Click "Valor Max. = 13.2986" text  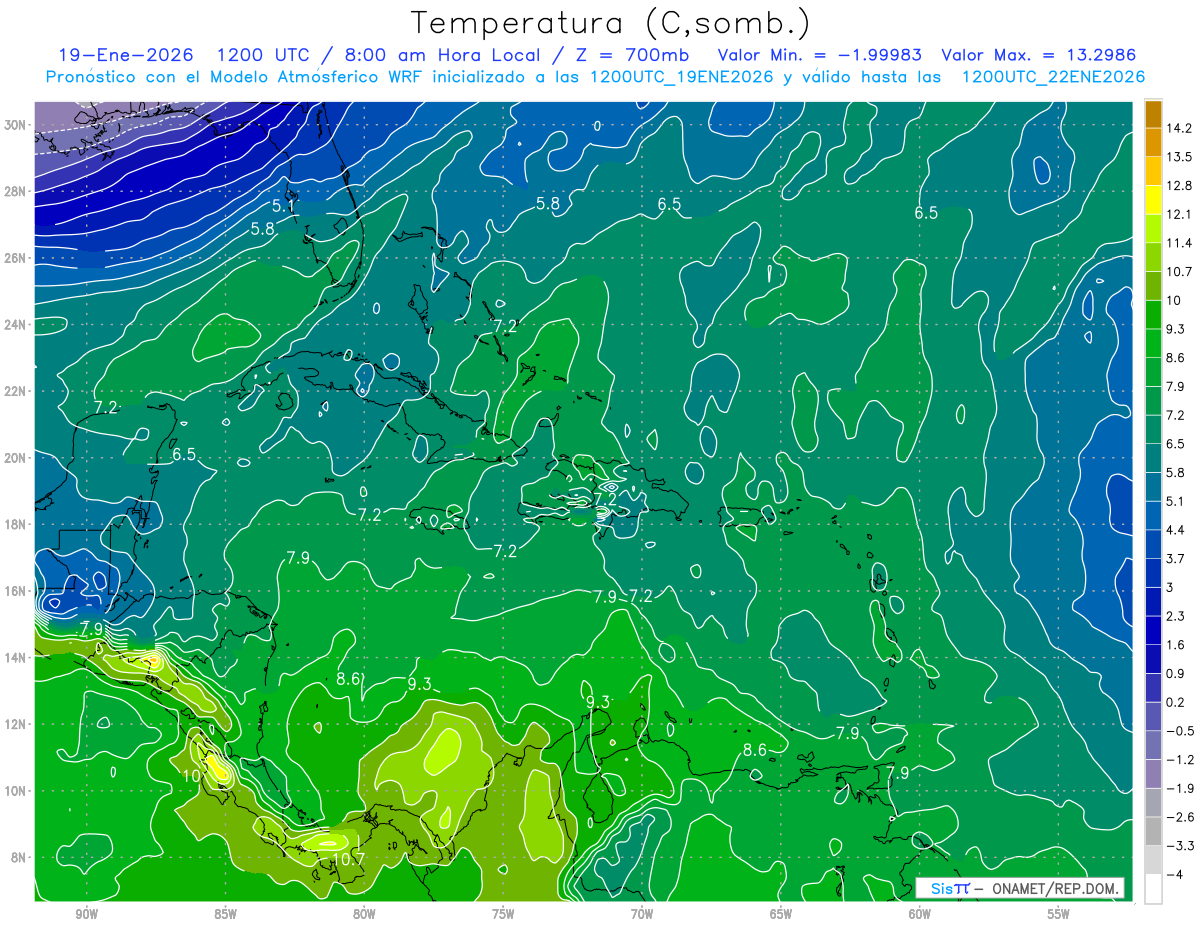click(x=1039, y=54)
